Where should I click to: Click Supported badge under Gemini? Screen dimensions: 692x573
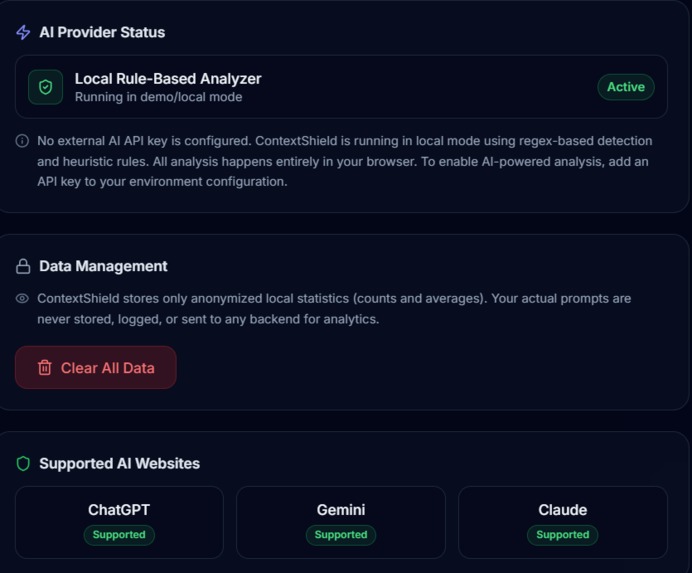(x=341, y=535)
